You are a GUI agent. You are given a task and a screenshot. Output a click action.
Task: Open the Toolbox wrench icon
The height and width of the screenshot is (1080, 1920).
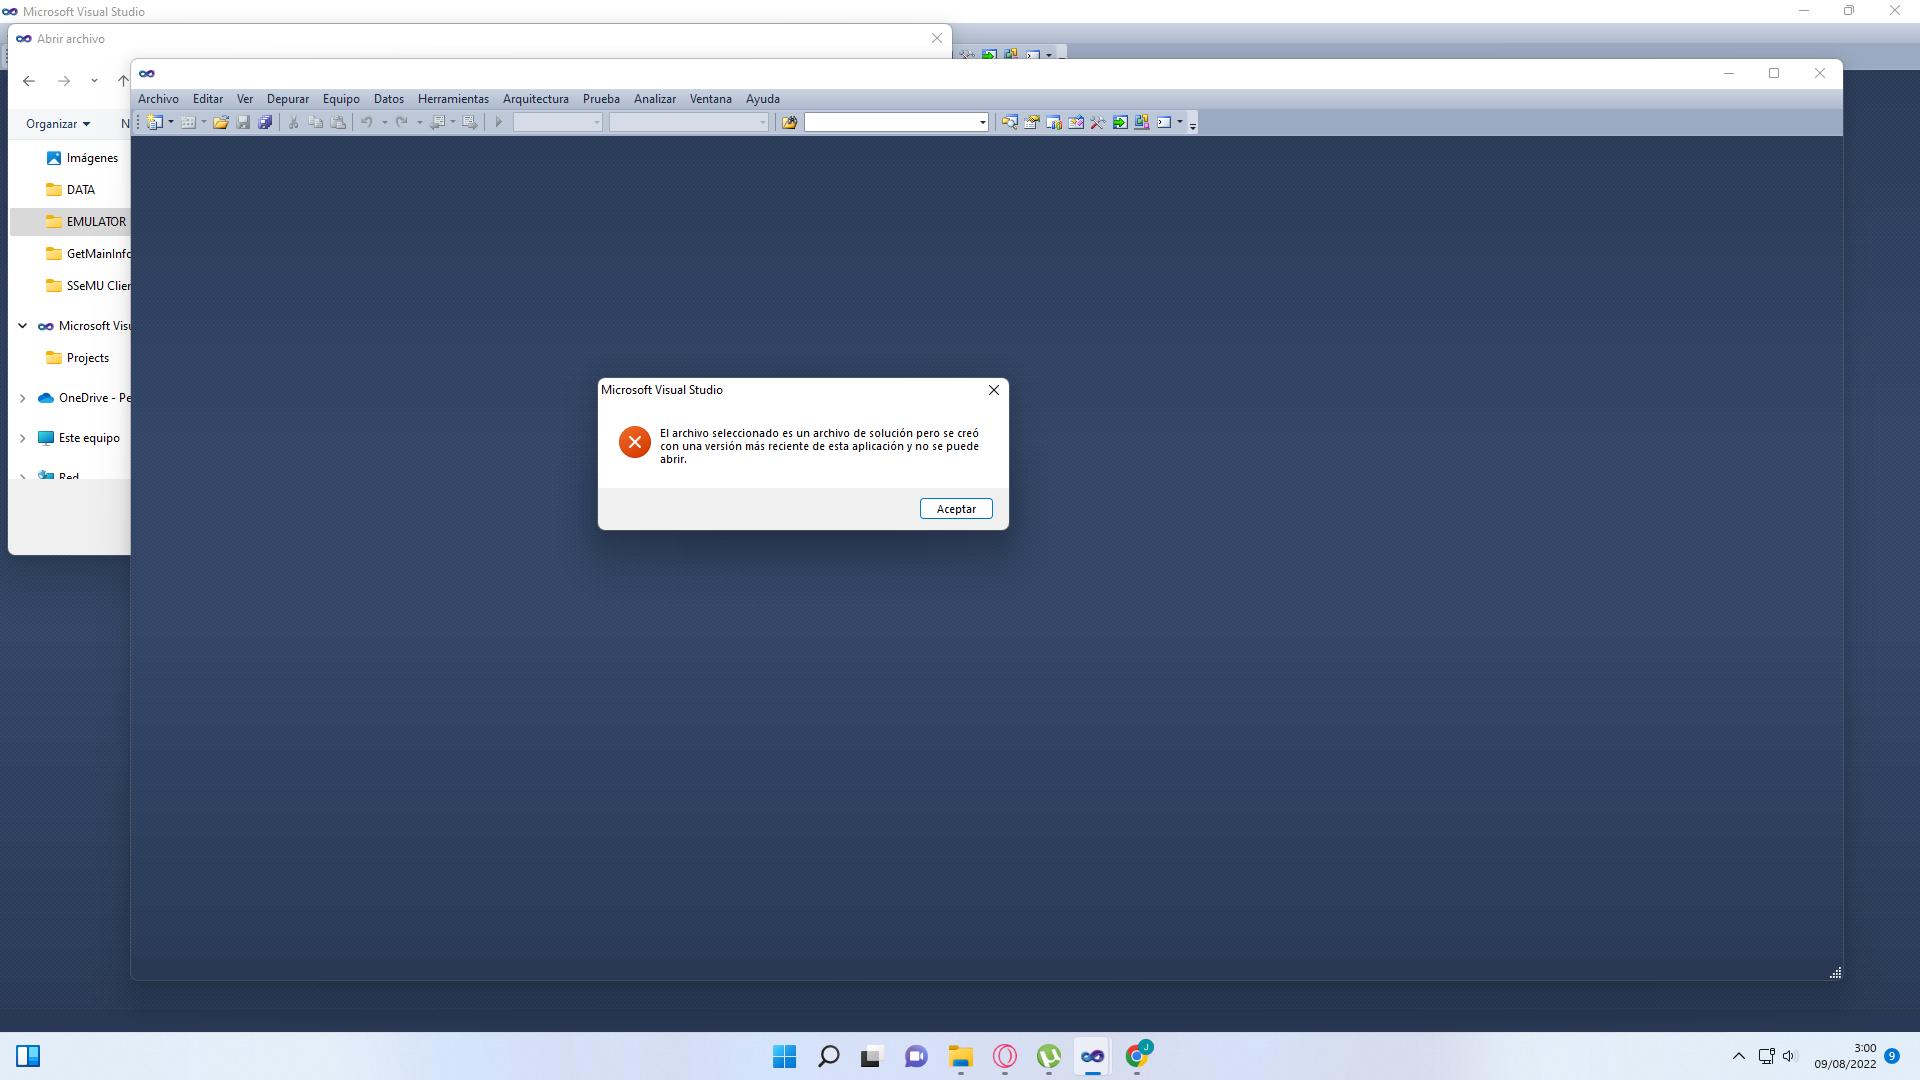pyautogui.click(x=1098, y=122)
